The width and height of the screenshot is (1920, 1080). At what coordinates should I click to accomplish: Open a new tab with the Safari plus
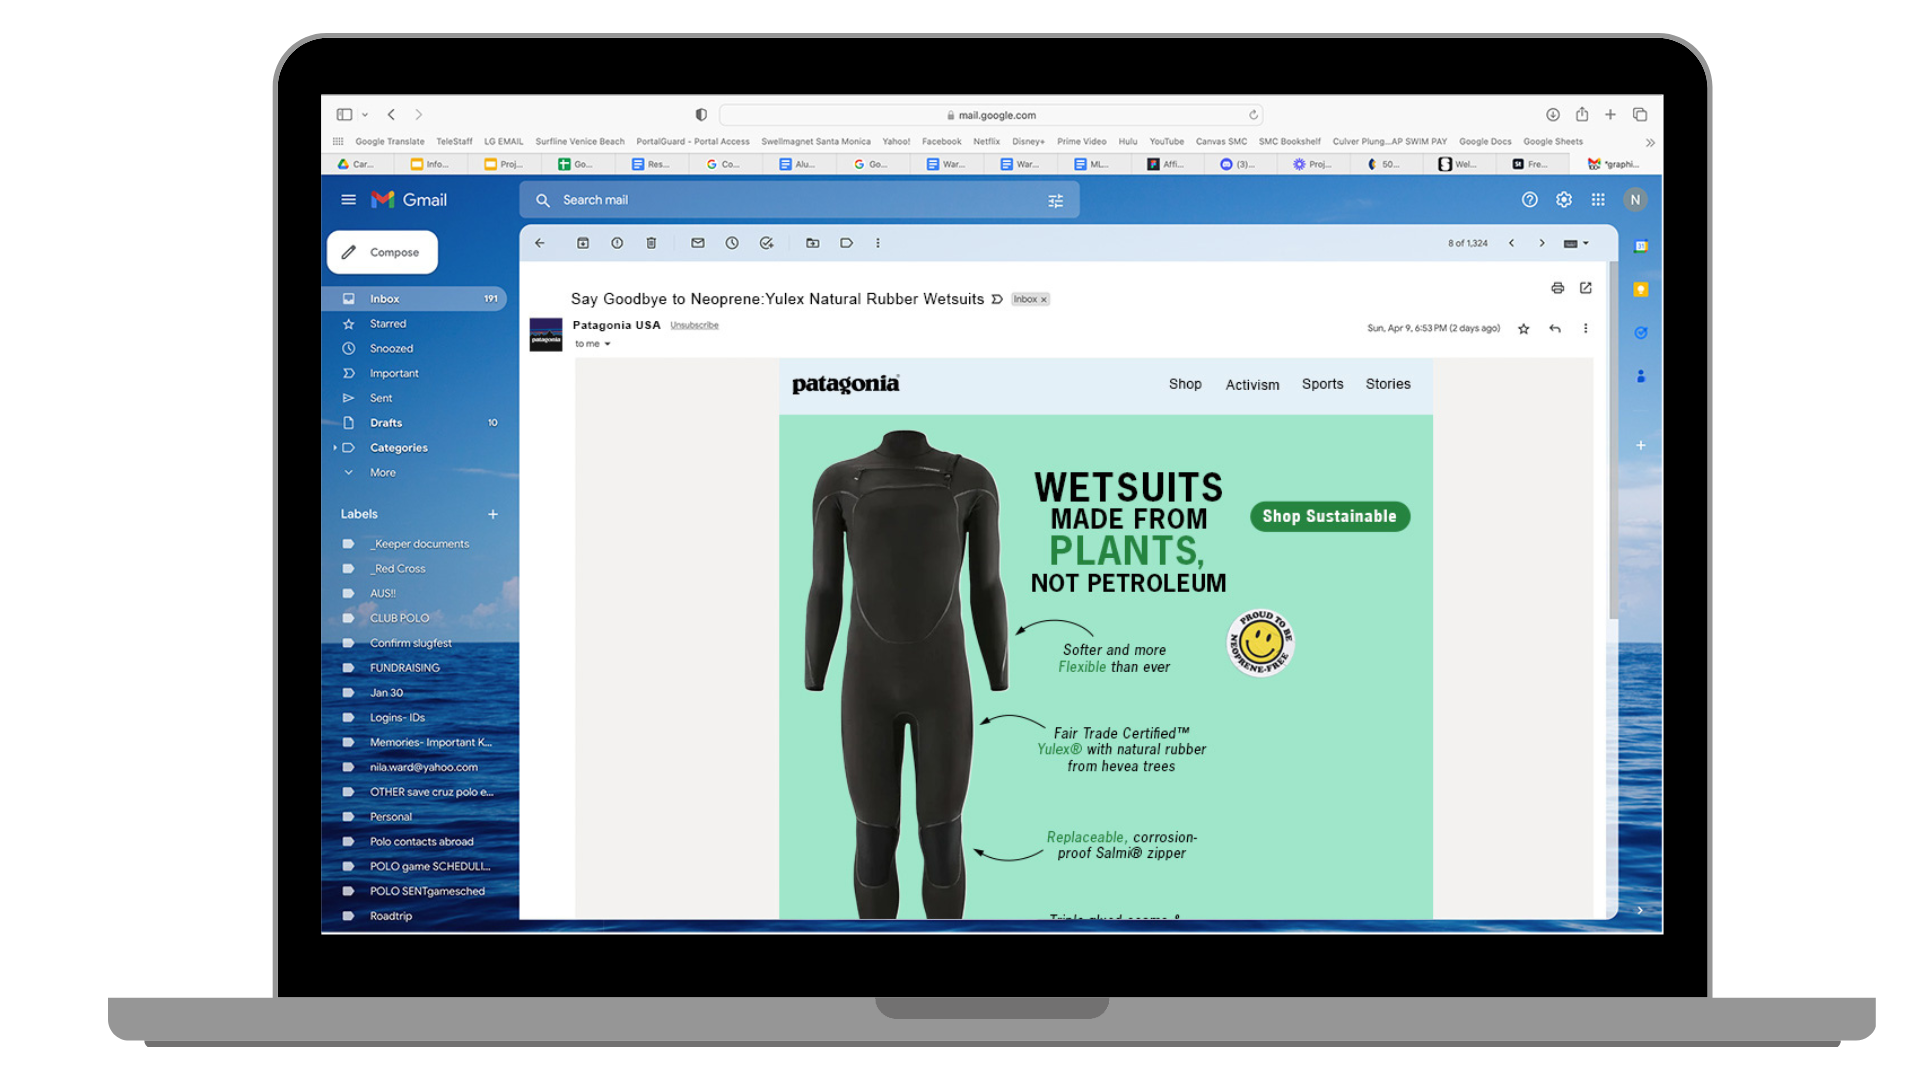click(1610, 115)
